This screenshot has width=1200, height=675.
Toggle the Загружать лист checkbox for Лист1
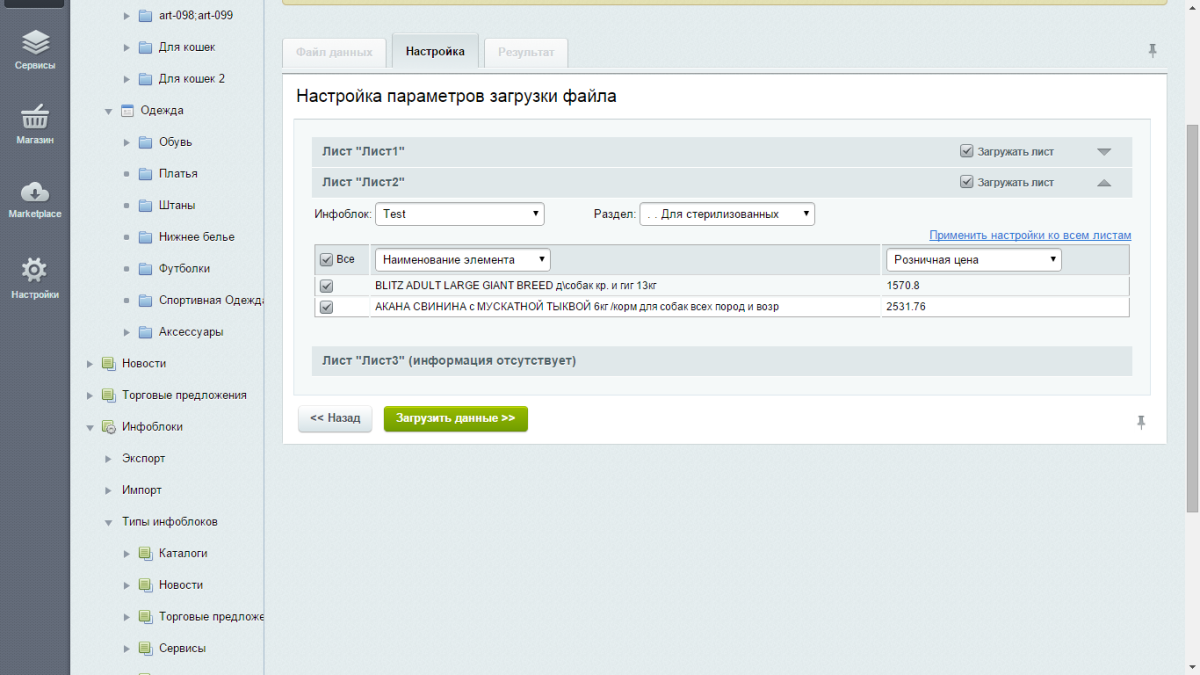click(966, 152)
